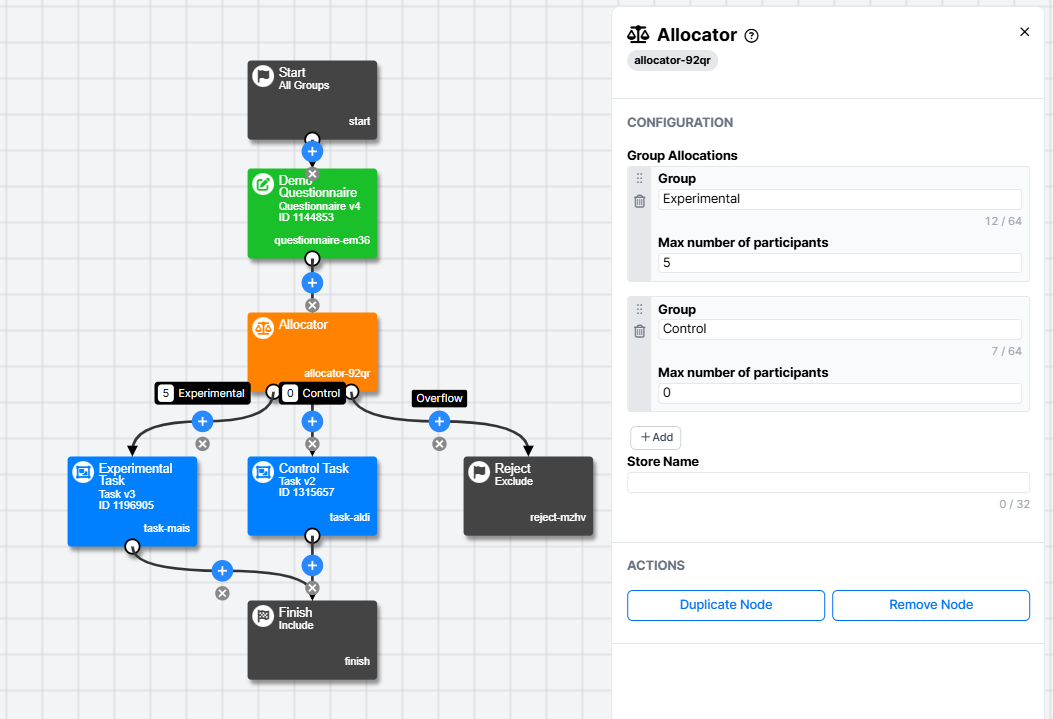
Task: Duplicate the Allocator node
Action: (725, 605)
